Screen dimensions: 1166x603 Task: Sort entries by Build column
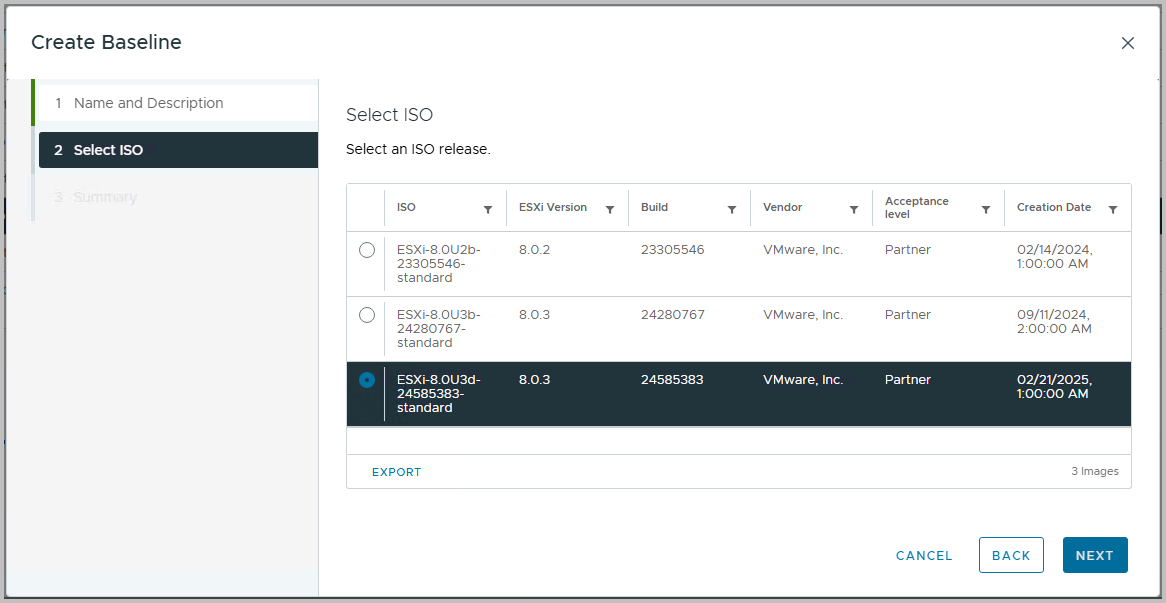(x=654, y=206)
